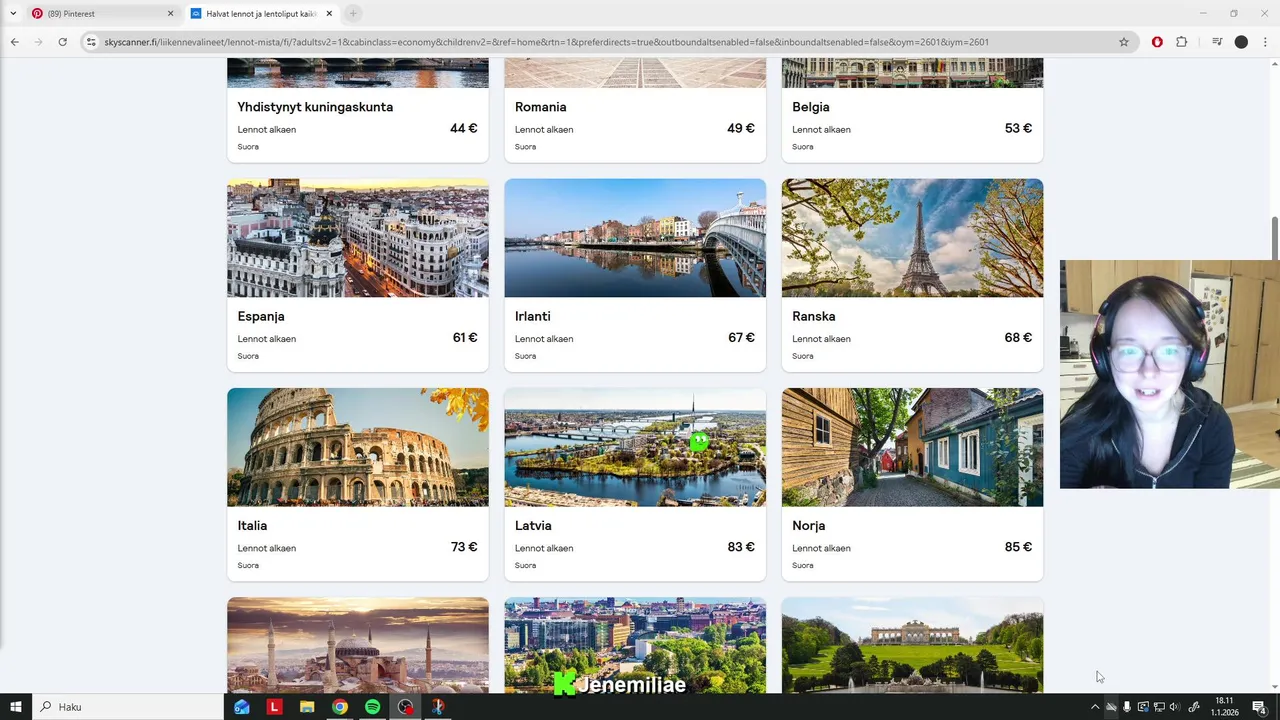Select the Latvia title text
1280x720 pixels.
tap(533, 525)
